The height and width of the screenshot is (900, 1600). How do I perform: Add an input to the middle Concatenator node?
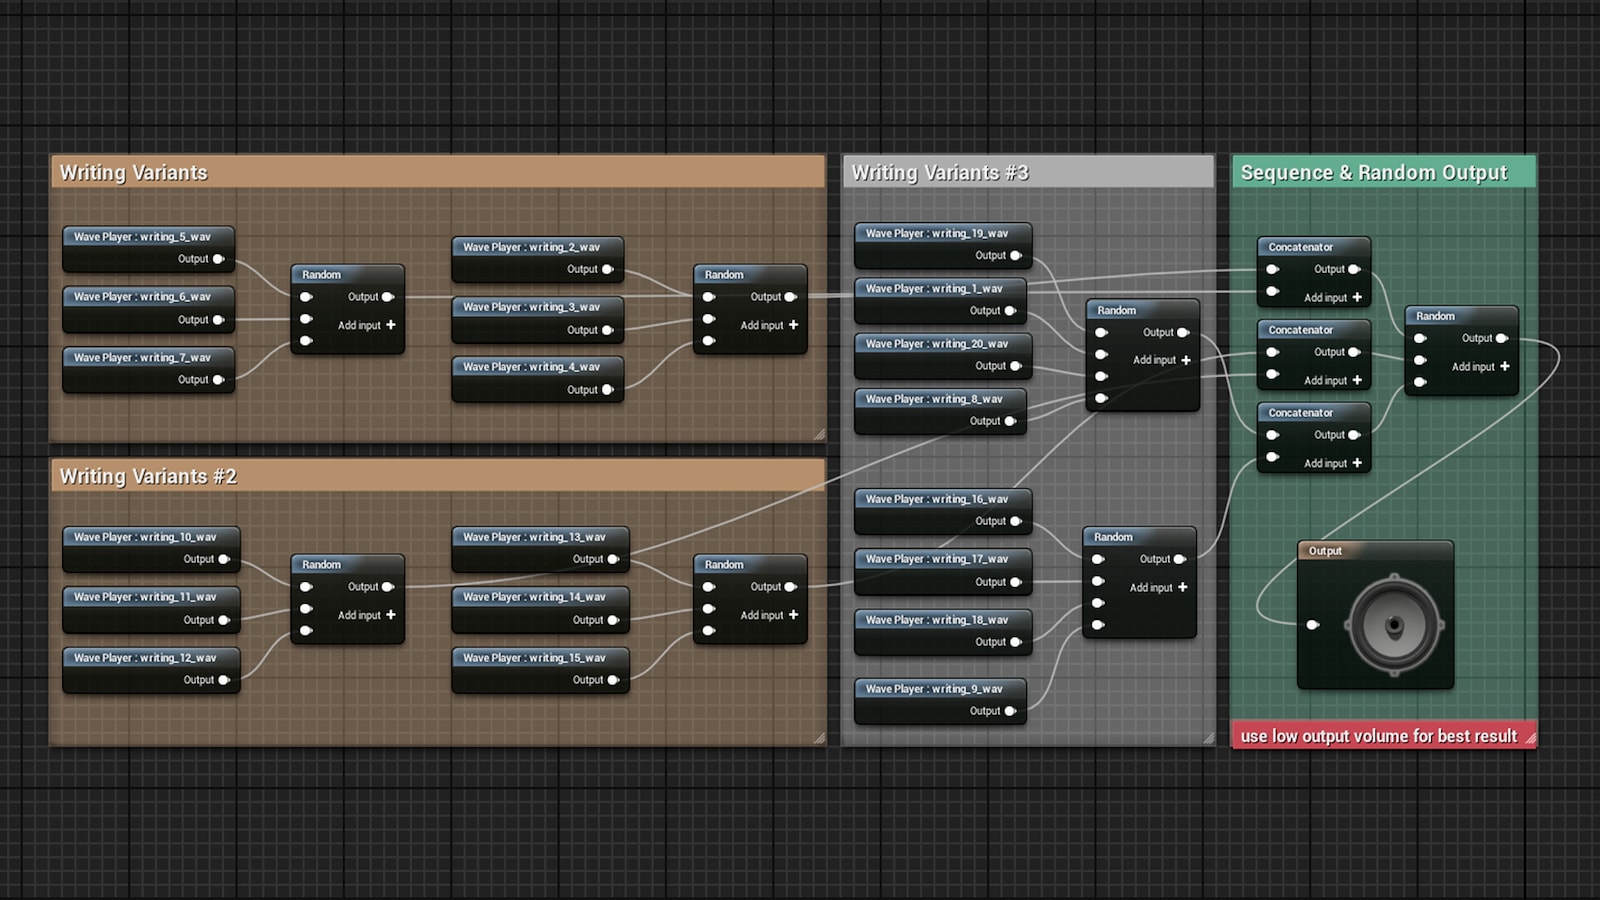coord(1356,380)
